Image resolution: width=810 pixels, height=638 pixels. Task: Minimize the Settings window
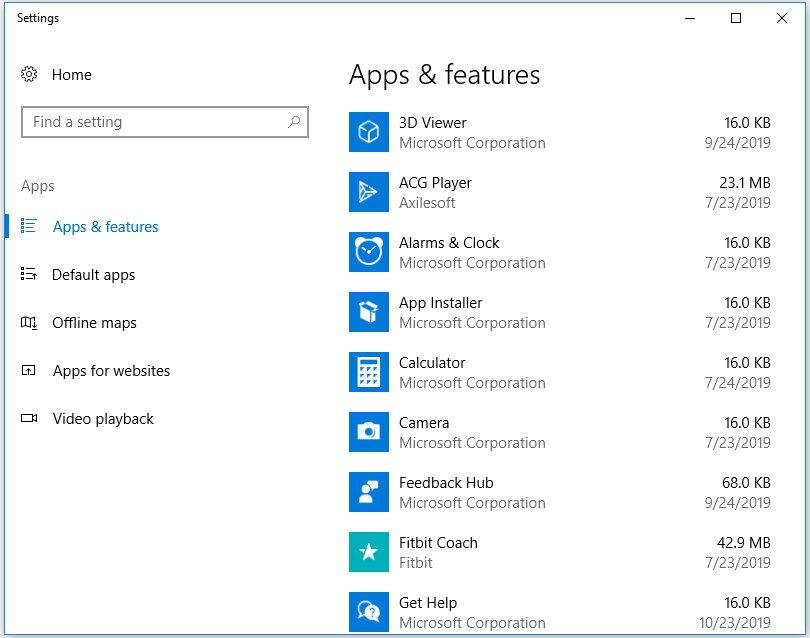(690, 18)
